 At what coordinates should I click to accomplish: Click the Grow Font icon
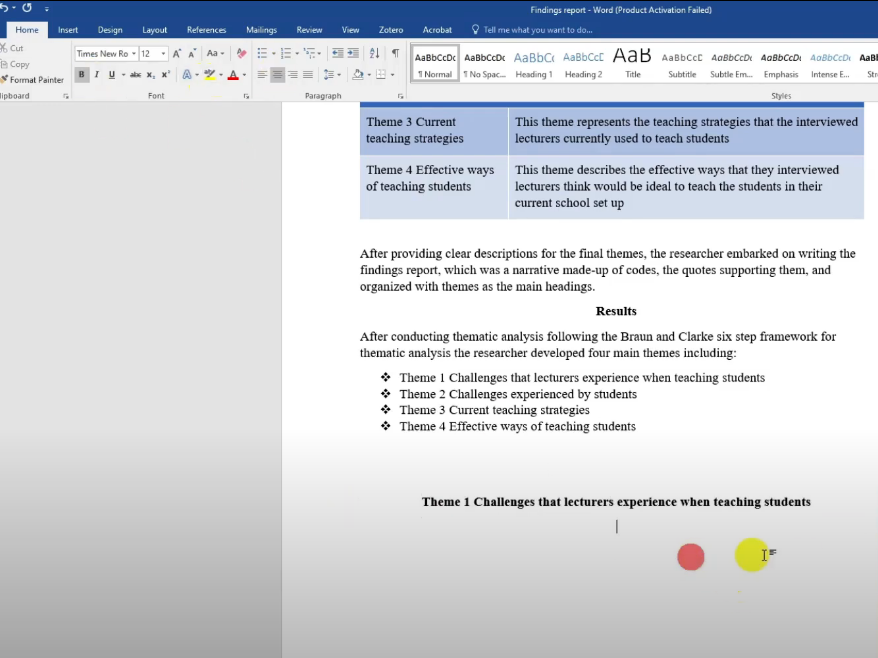pyautogui.click(x=177, y=54)
